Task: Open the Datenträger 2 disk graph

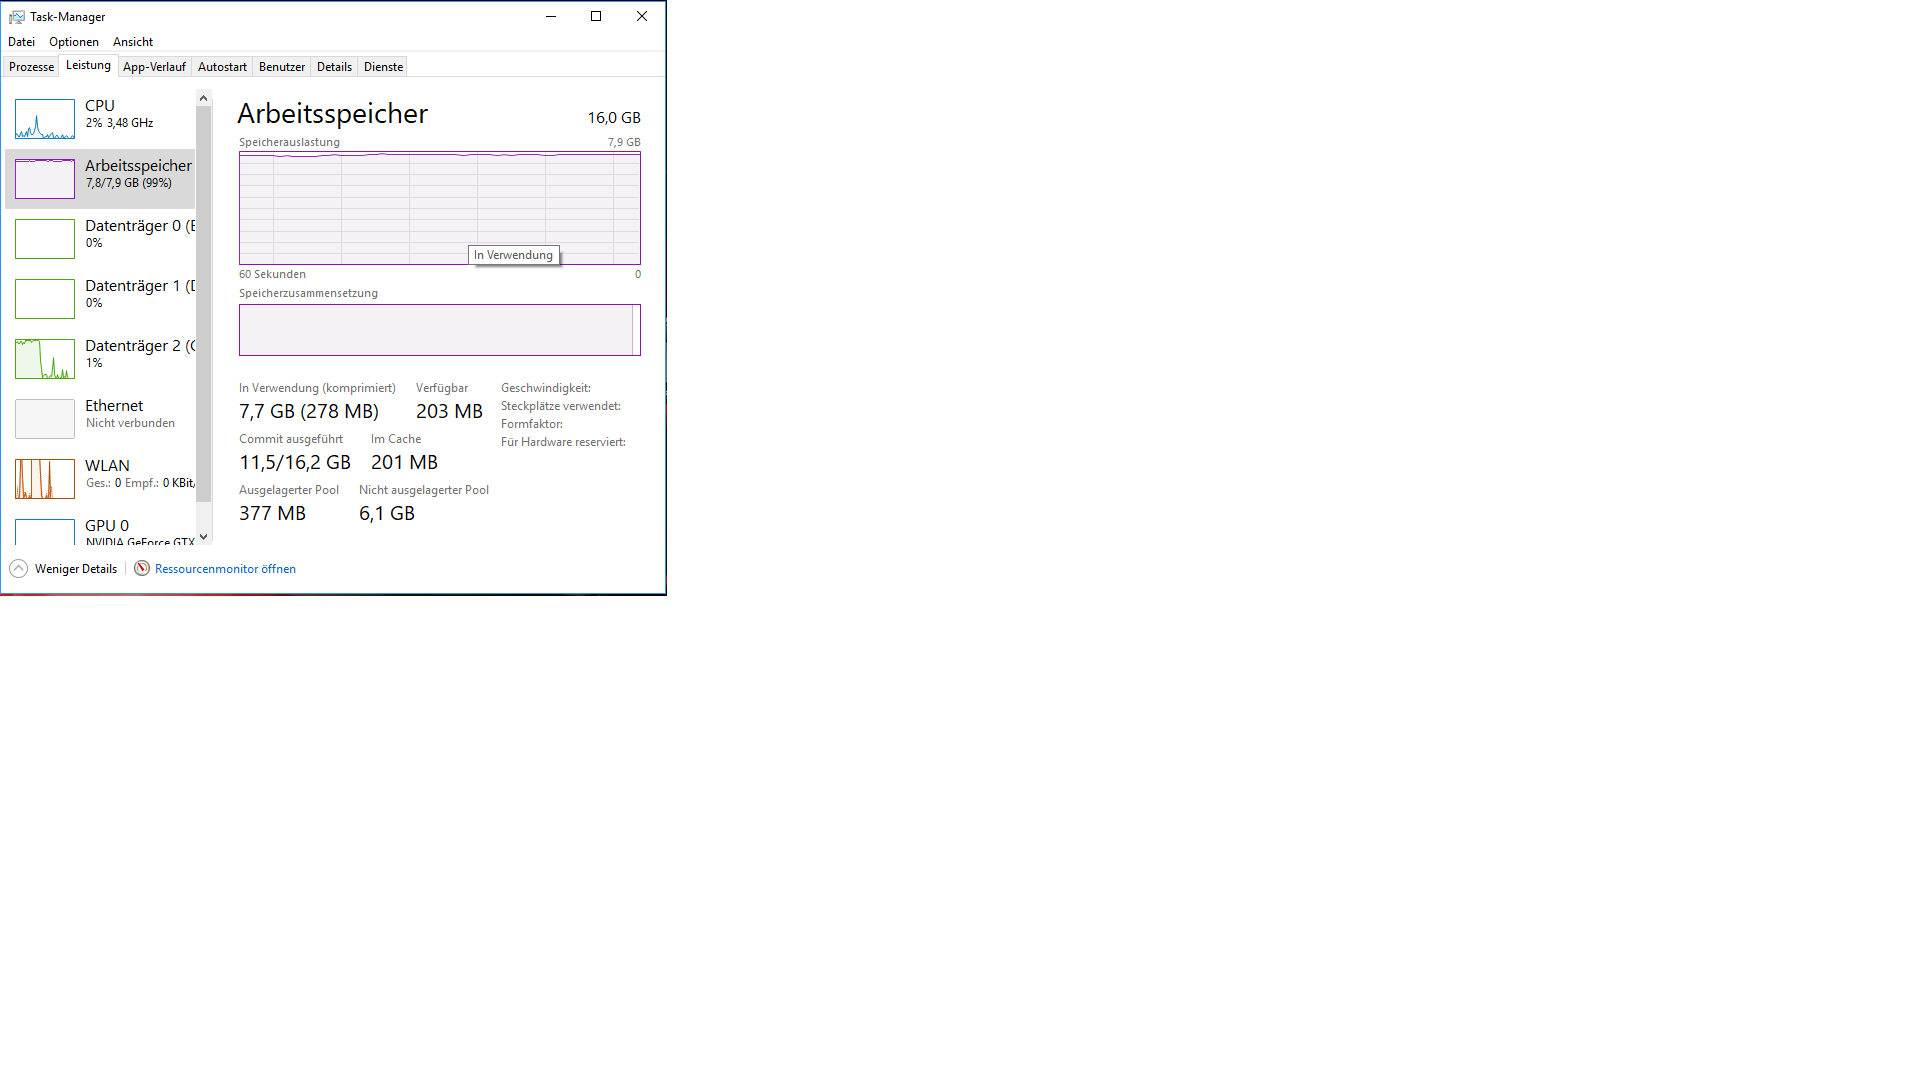Action: pos(45,359)
